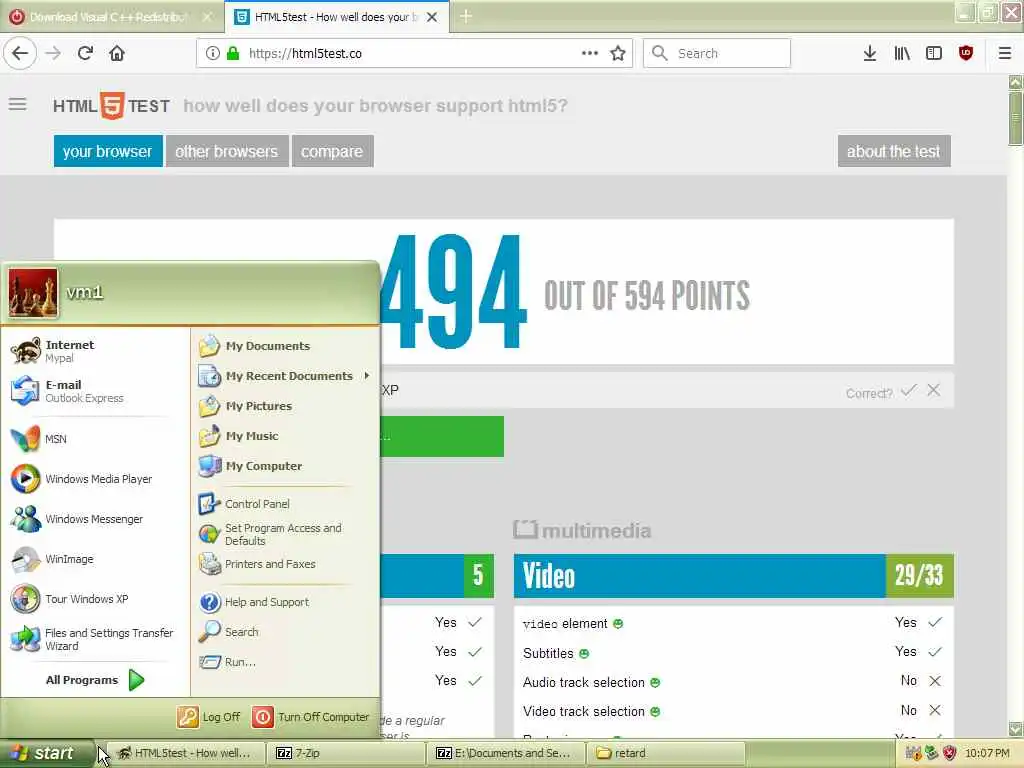The image size is (1024, 768).
Task: Click the uBlock Origin shield icon
Action: tap(966, 54)
